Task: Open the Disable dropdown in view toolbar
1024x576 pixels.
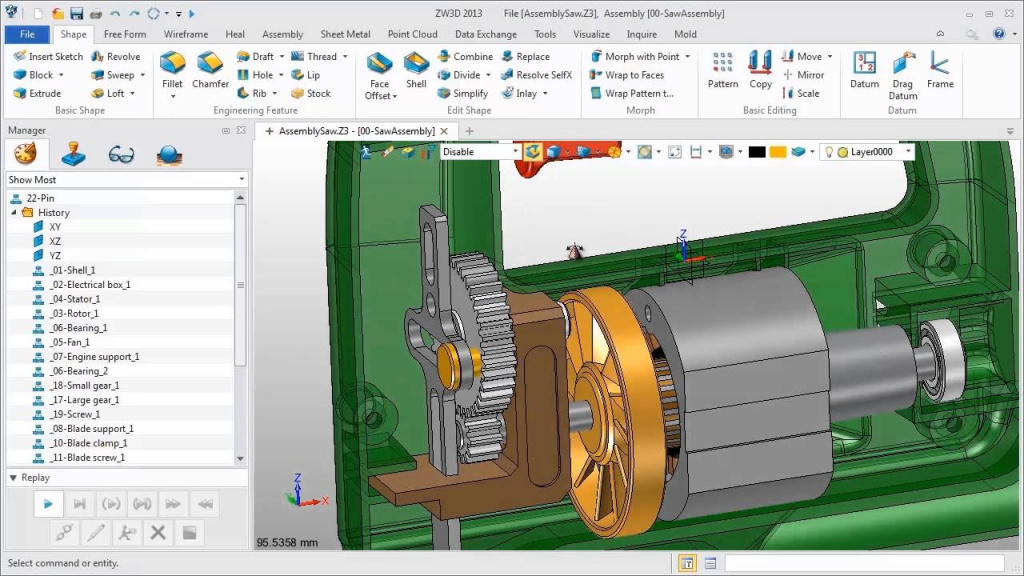Action: point(516,152)
